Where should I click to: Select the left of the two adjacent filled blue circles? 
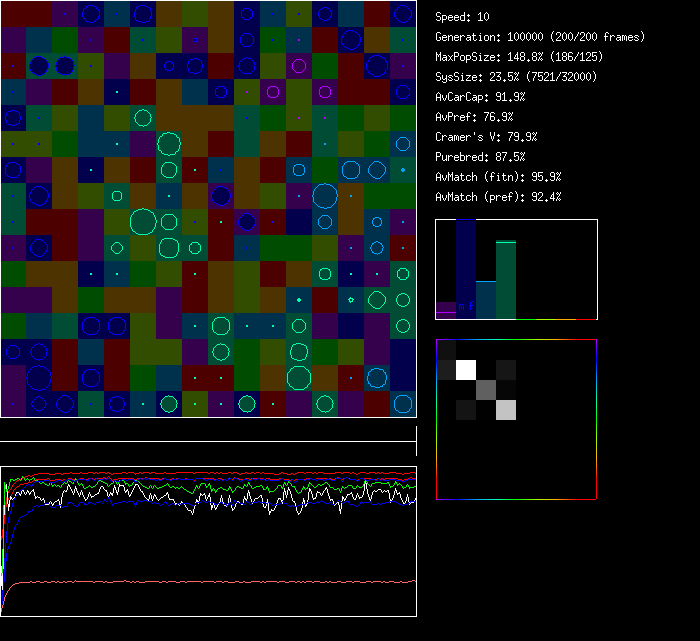point(39,66)
